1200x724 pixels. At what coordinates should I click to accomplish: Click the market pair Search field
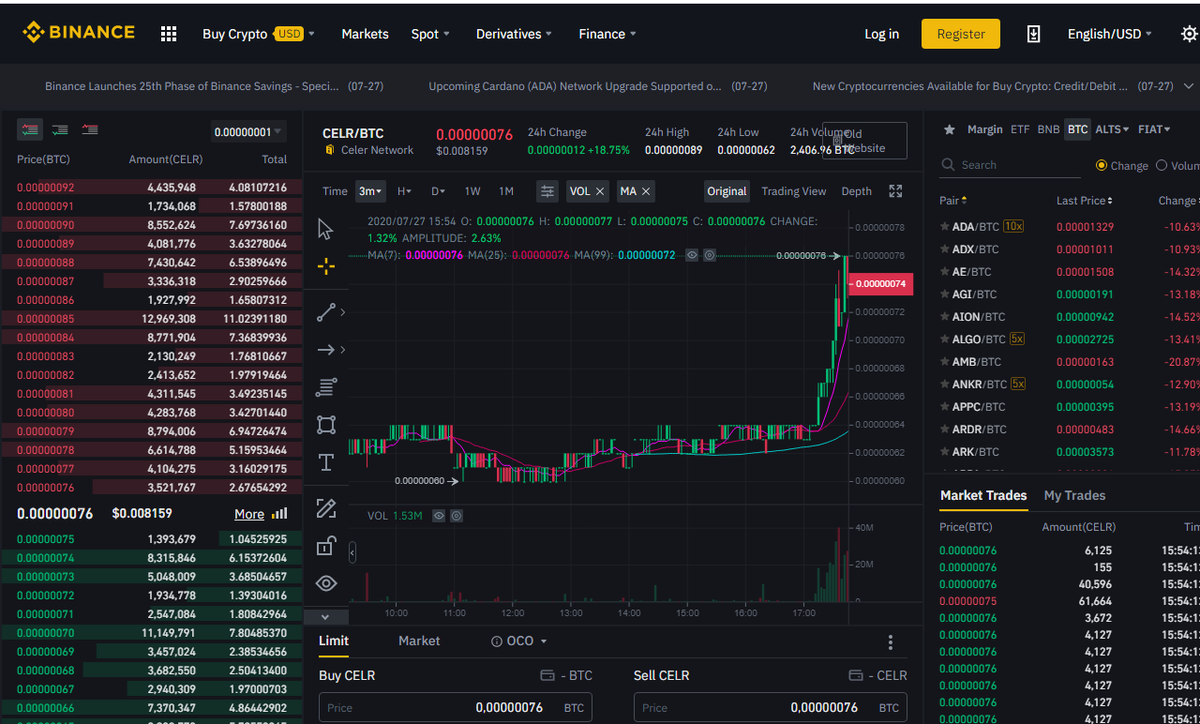[1011, 165]
